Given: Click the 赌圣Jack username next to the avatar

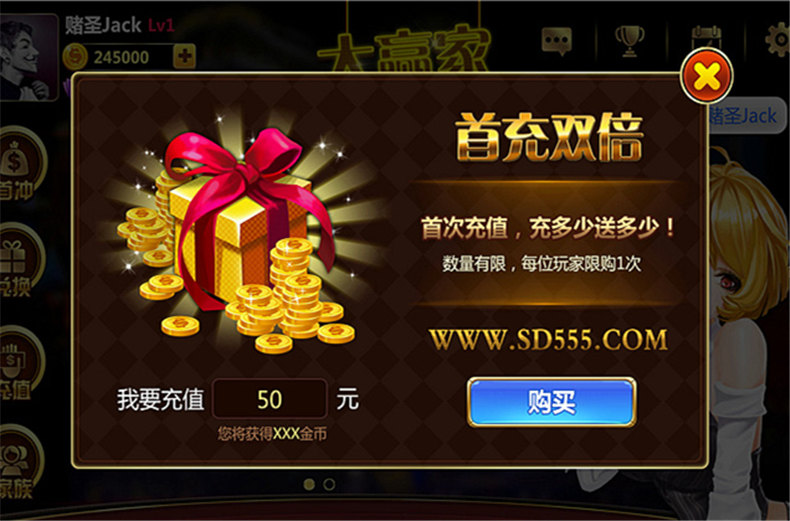Looking at the screenshot, I should [x=103, y=25].
